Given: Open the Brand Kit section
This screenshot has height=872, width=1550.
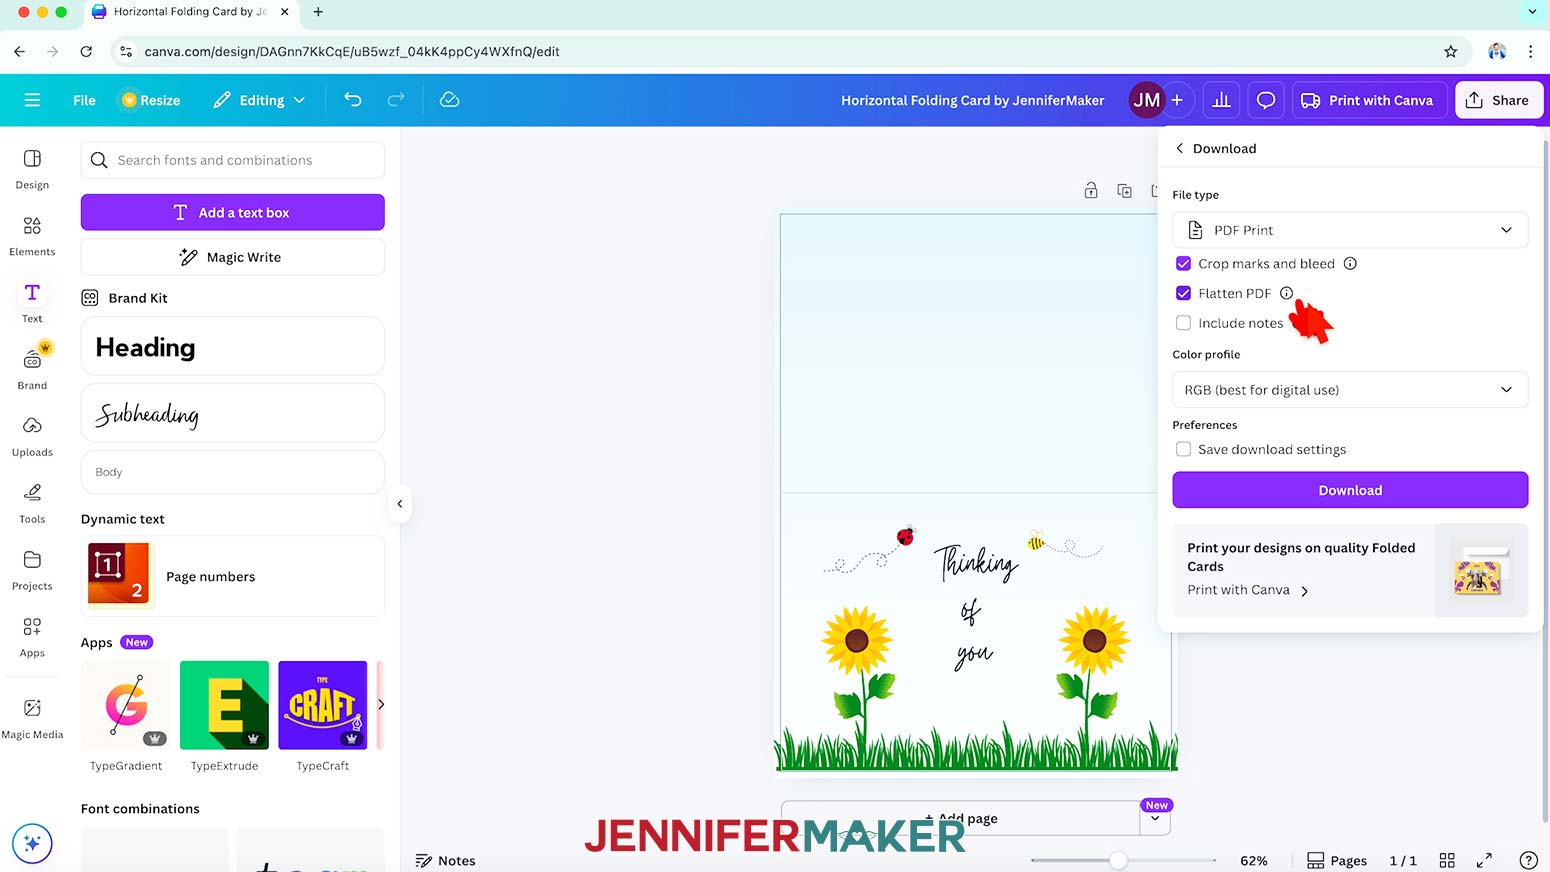Looking at the screenshot, I should click(x=124, y=298).
